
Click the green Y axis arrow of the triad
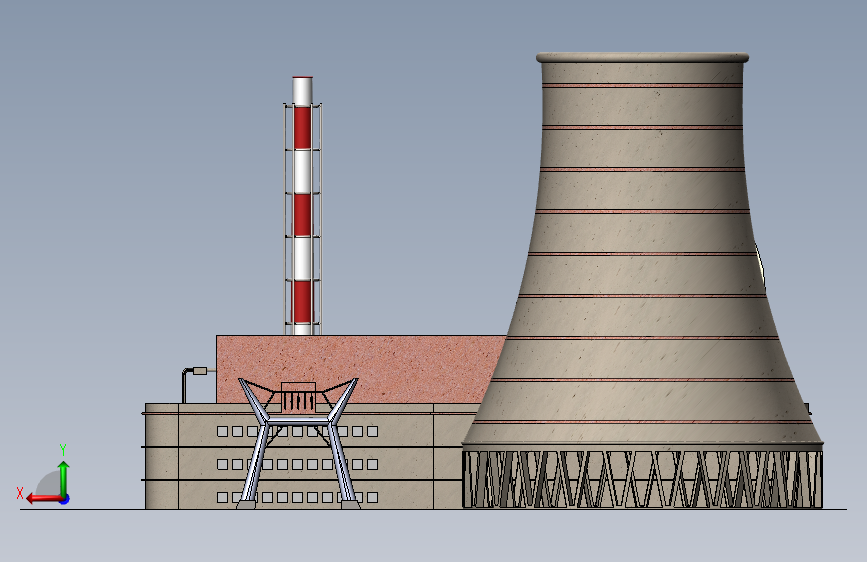(64, 478)
